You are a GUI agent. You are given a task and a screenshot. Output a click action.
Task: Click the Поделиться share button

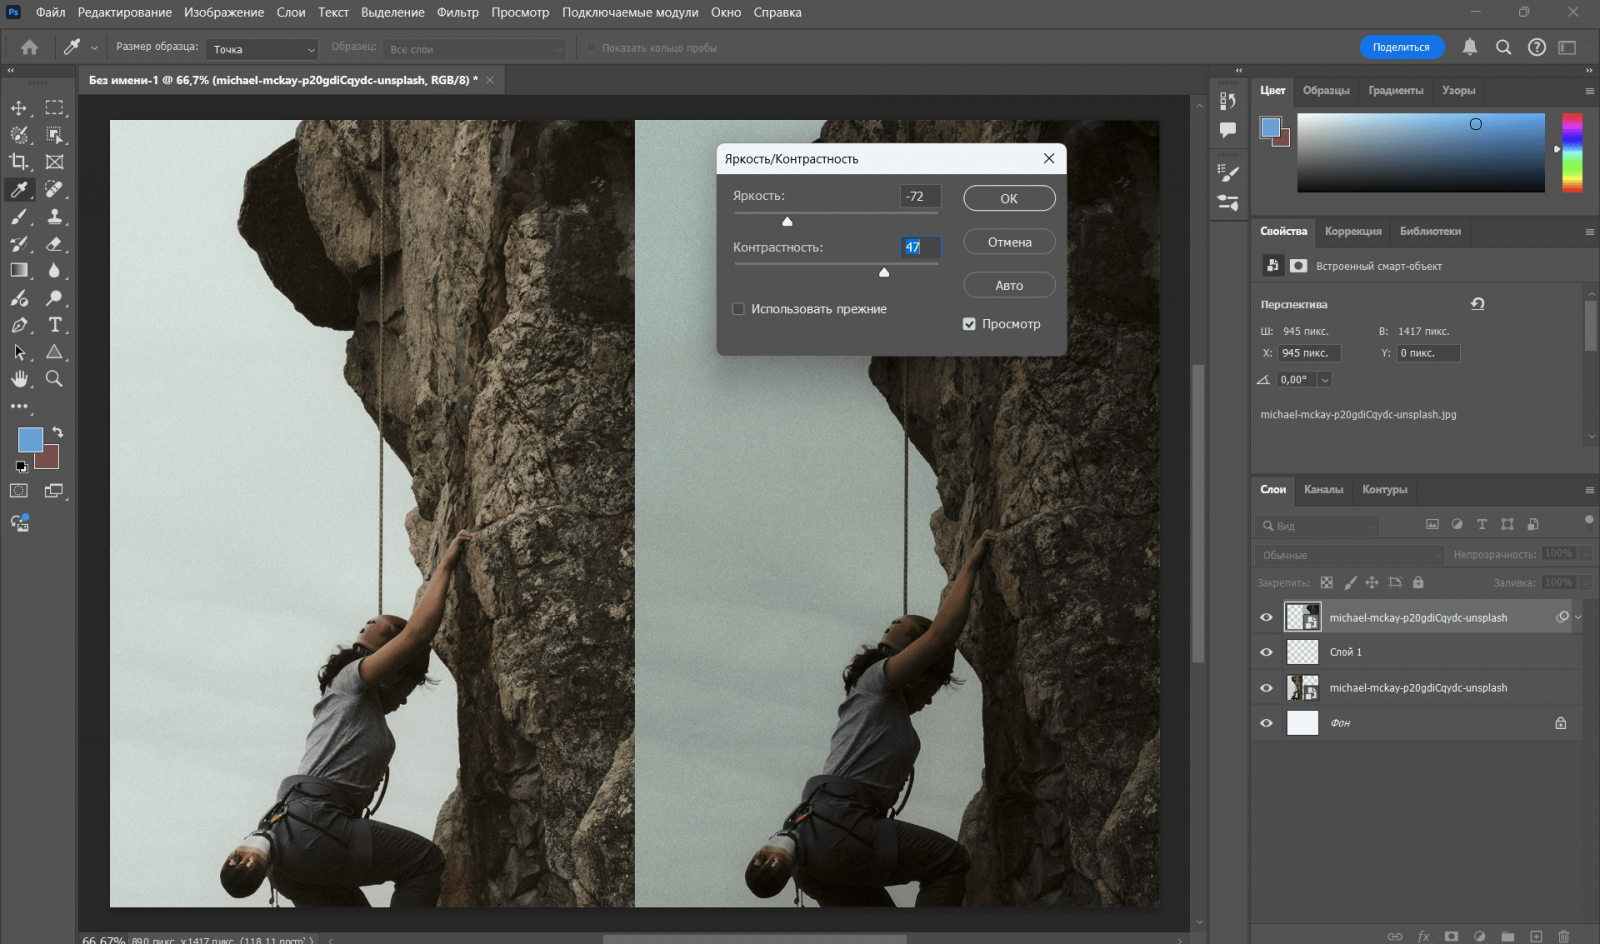(x=1401, y=47)
